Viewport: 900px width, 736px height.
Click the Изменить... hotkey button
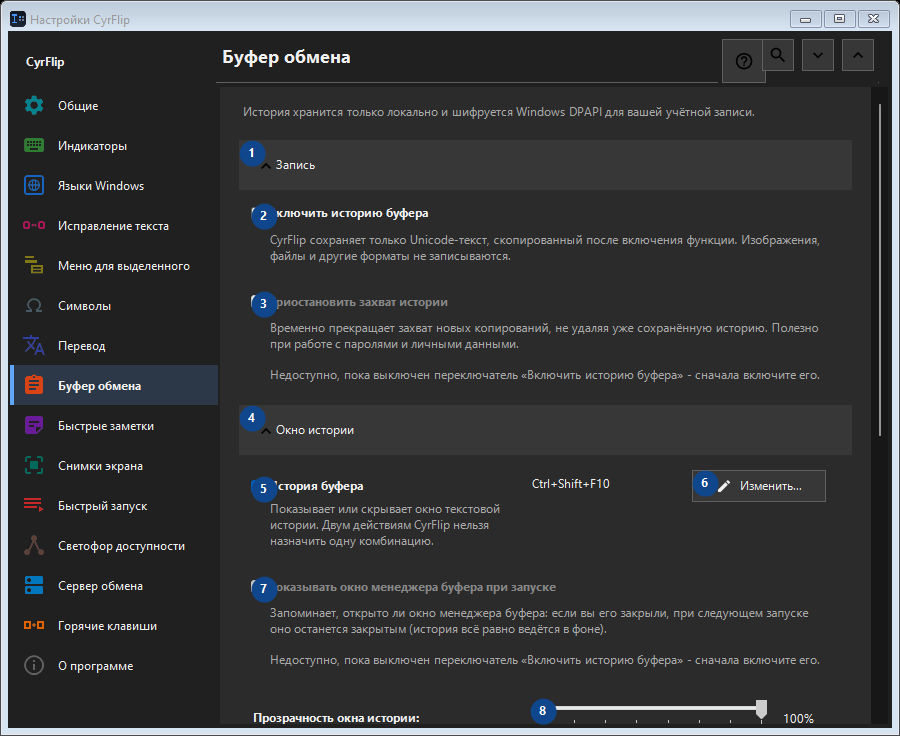pyautogui.click(x=759, y=486)
